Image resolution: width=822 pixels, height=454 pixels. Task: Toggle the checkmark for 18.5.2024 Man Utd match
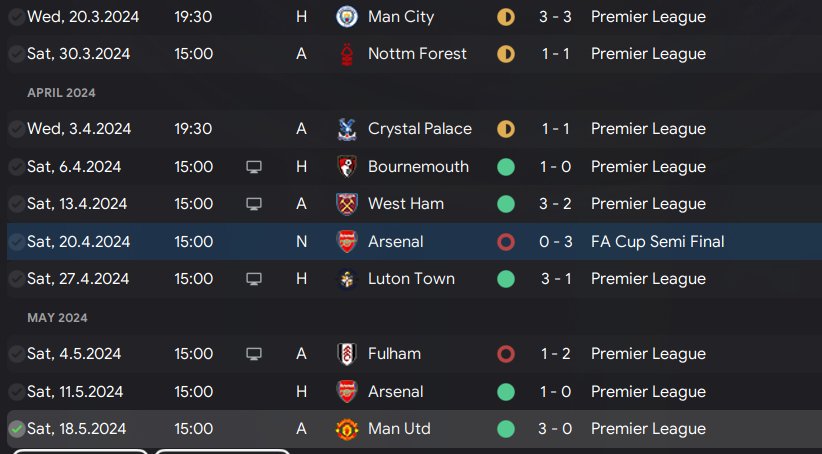click(x=17, y=429)
